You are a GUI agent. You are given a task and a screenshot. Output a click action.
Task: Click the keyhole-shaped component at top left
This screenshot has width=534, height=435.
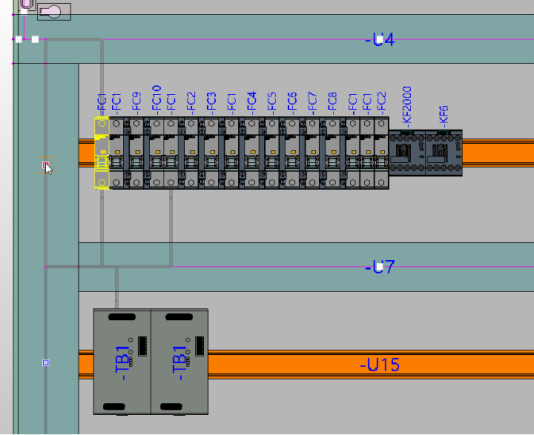[54, 12]
